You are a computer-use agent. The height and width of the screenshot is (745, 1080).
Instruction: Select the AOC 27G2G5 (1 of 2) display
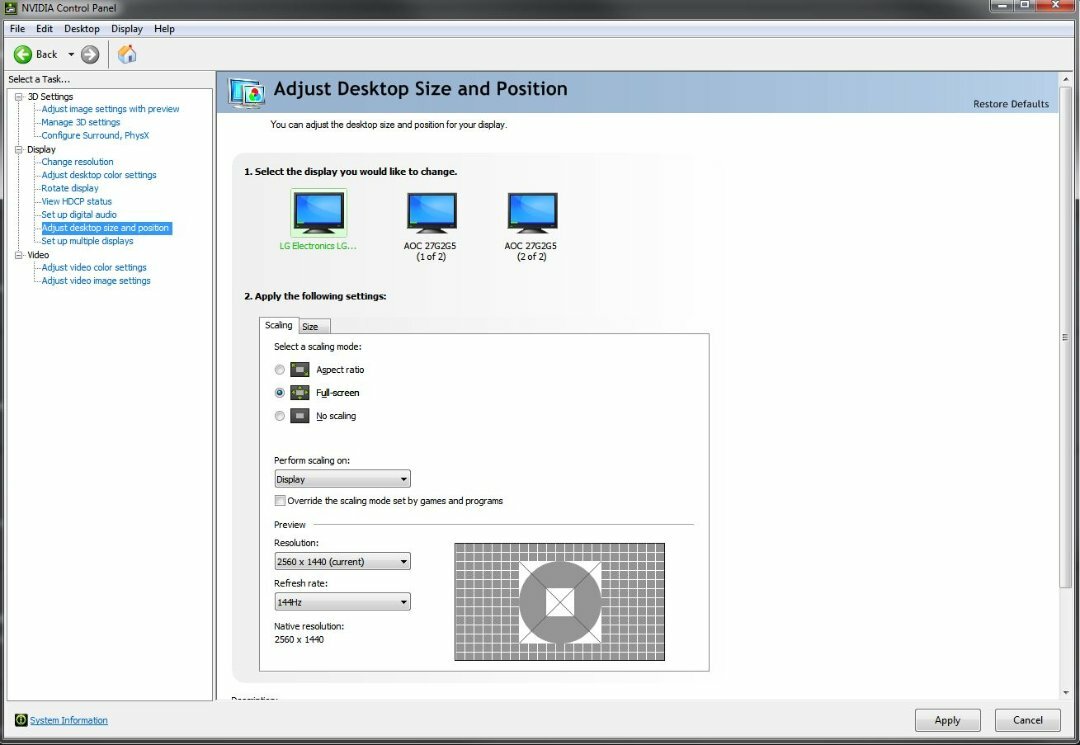tap(431, 211)
